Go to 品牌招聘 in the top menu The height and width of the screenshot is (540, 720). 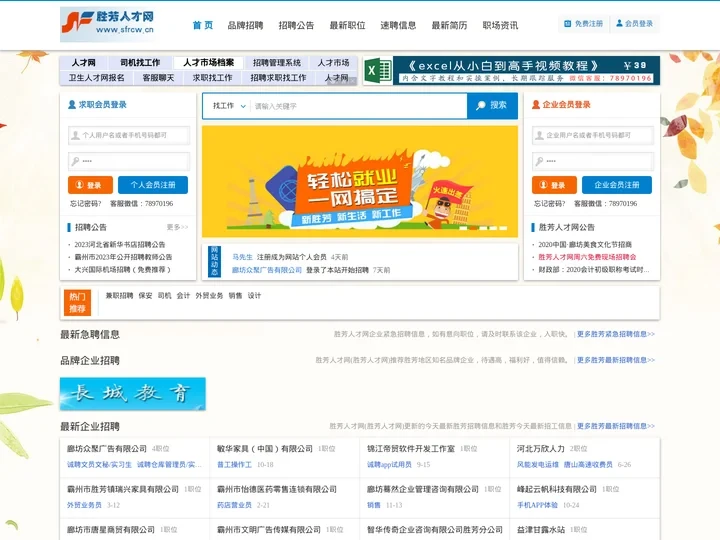coord(246,25)
